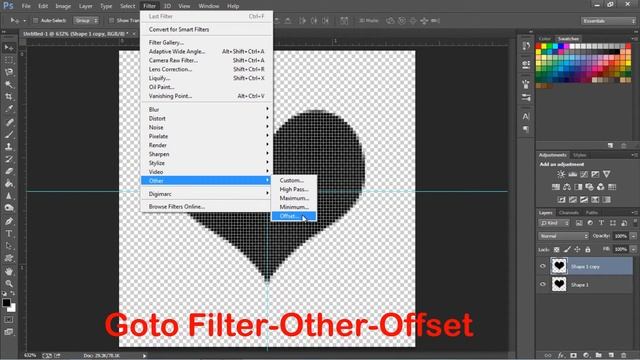
Task: Toggle the Auto-Select checkbox
Action: pyautogui.click(x=35, y=20)
